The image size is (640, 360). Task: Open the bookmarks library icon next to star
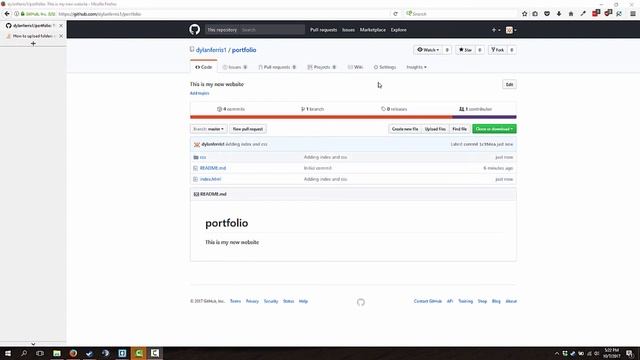(535, 14)
